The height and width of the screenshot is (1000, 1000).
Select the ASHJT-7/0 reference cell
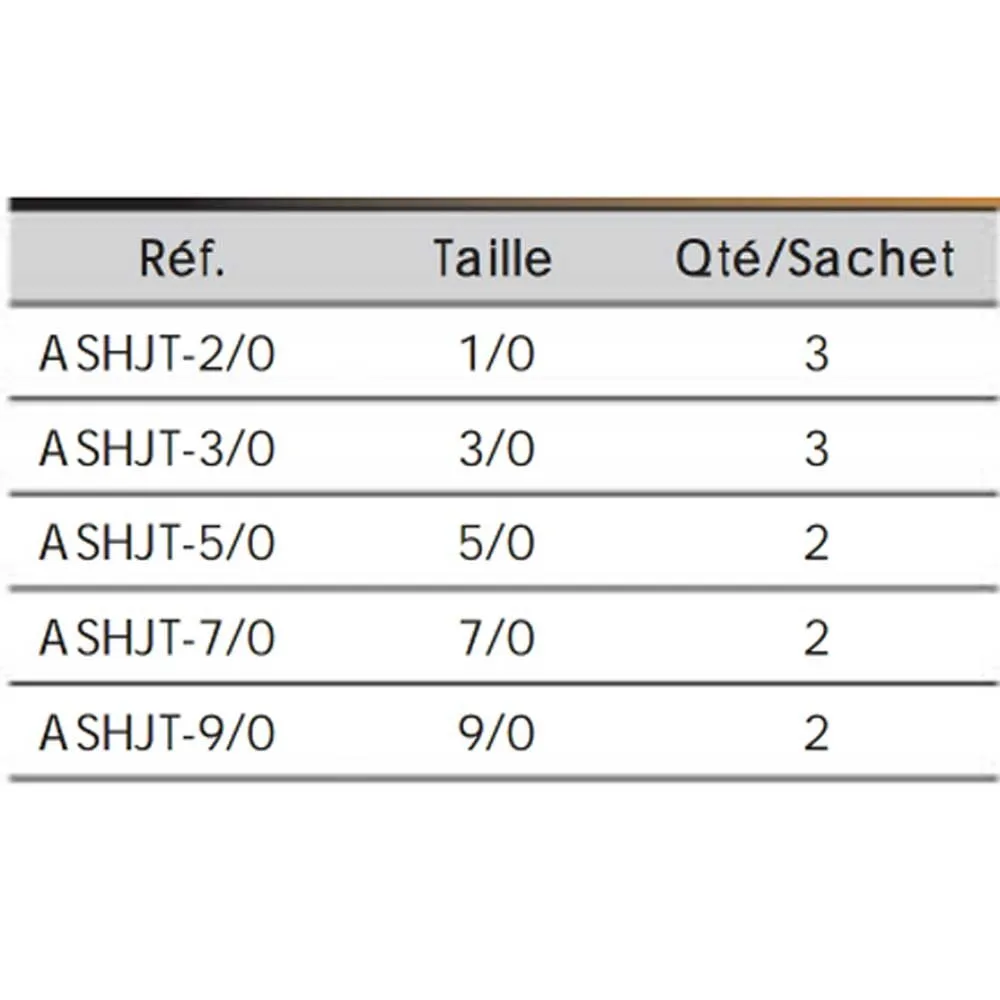157,640
